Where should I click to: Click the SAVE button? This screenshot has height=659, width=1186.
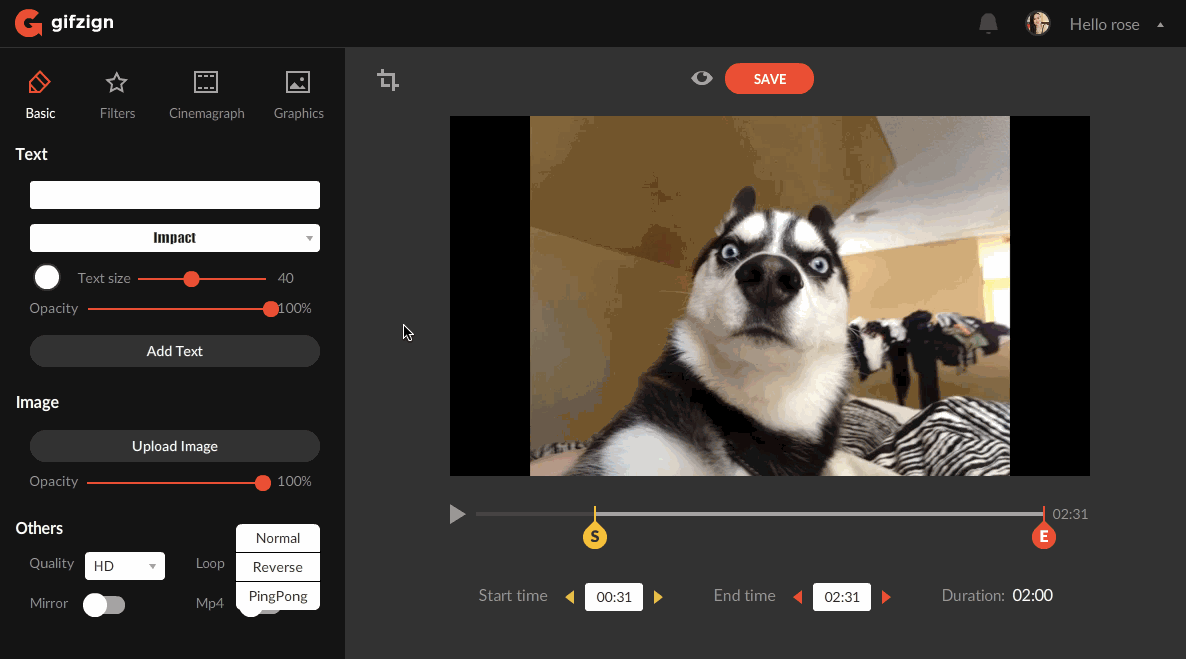click(769, 79)
